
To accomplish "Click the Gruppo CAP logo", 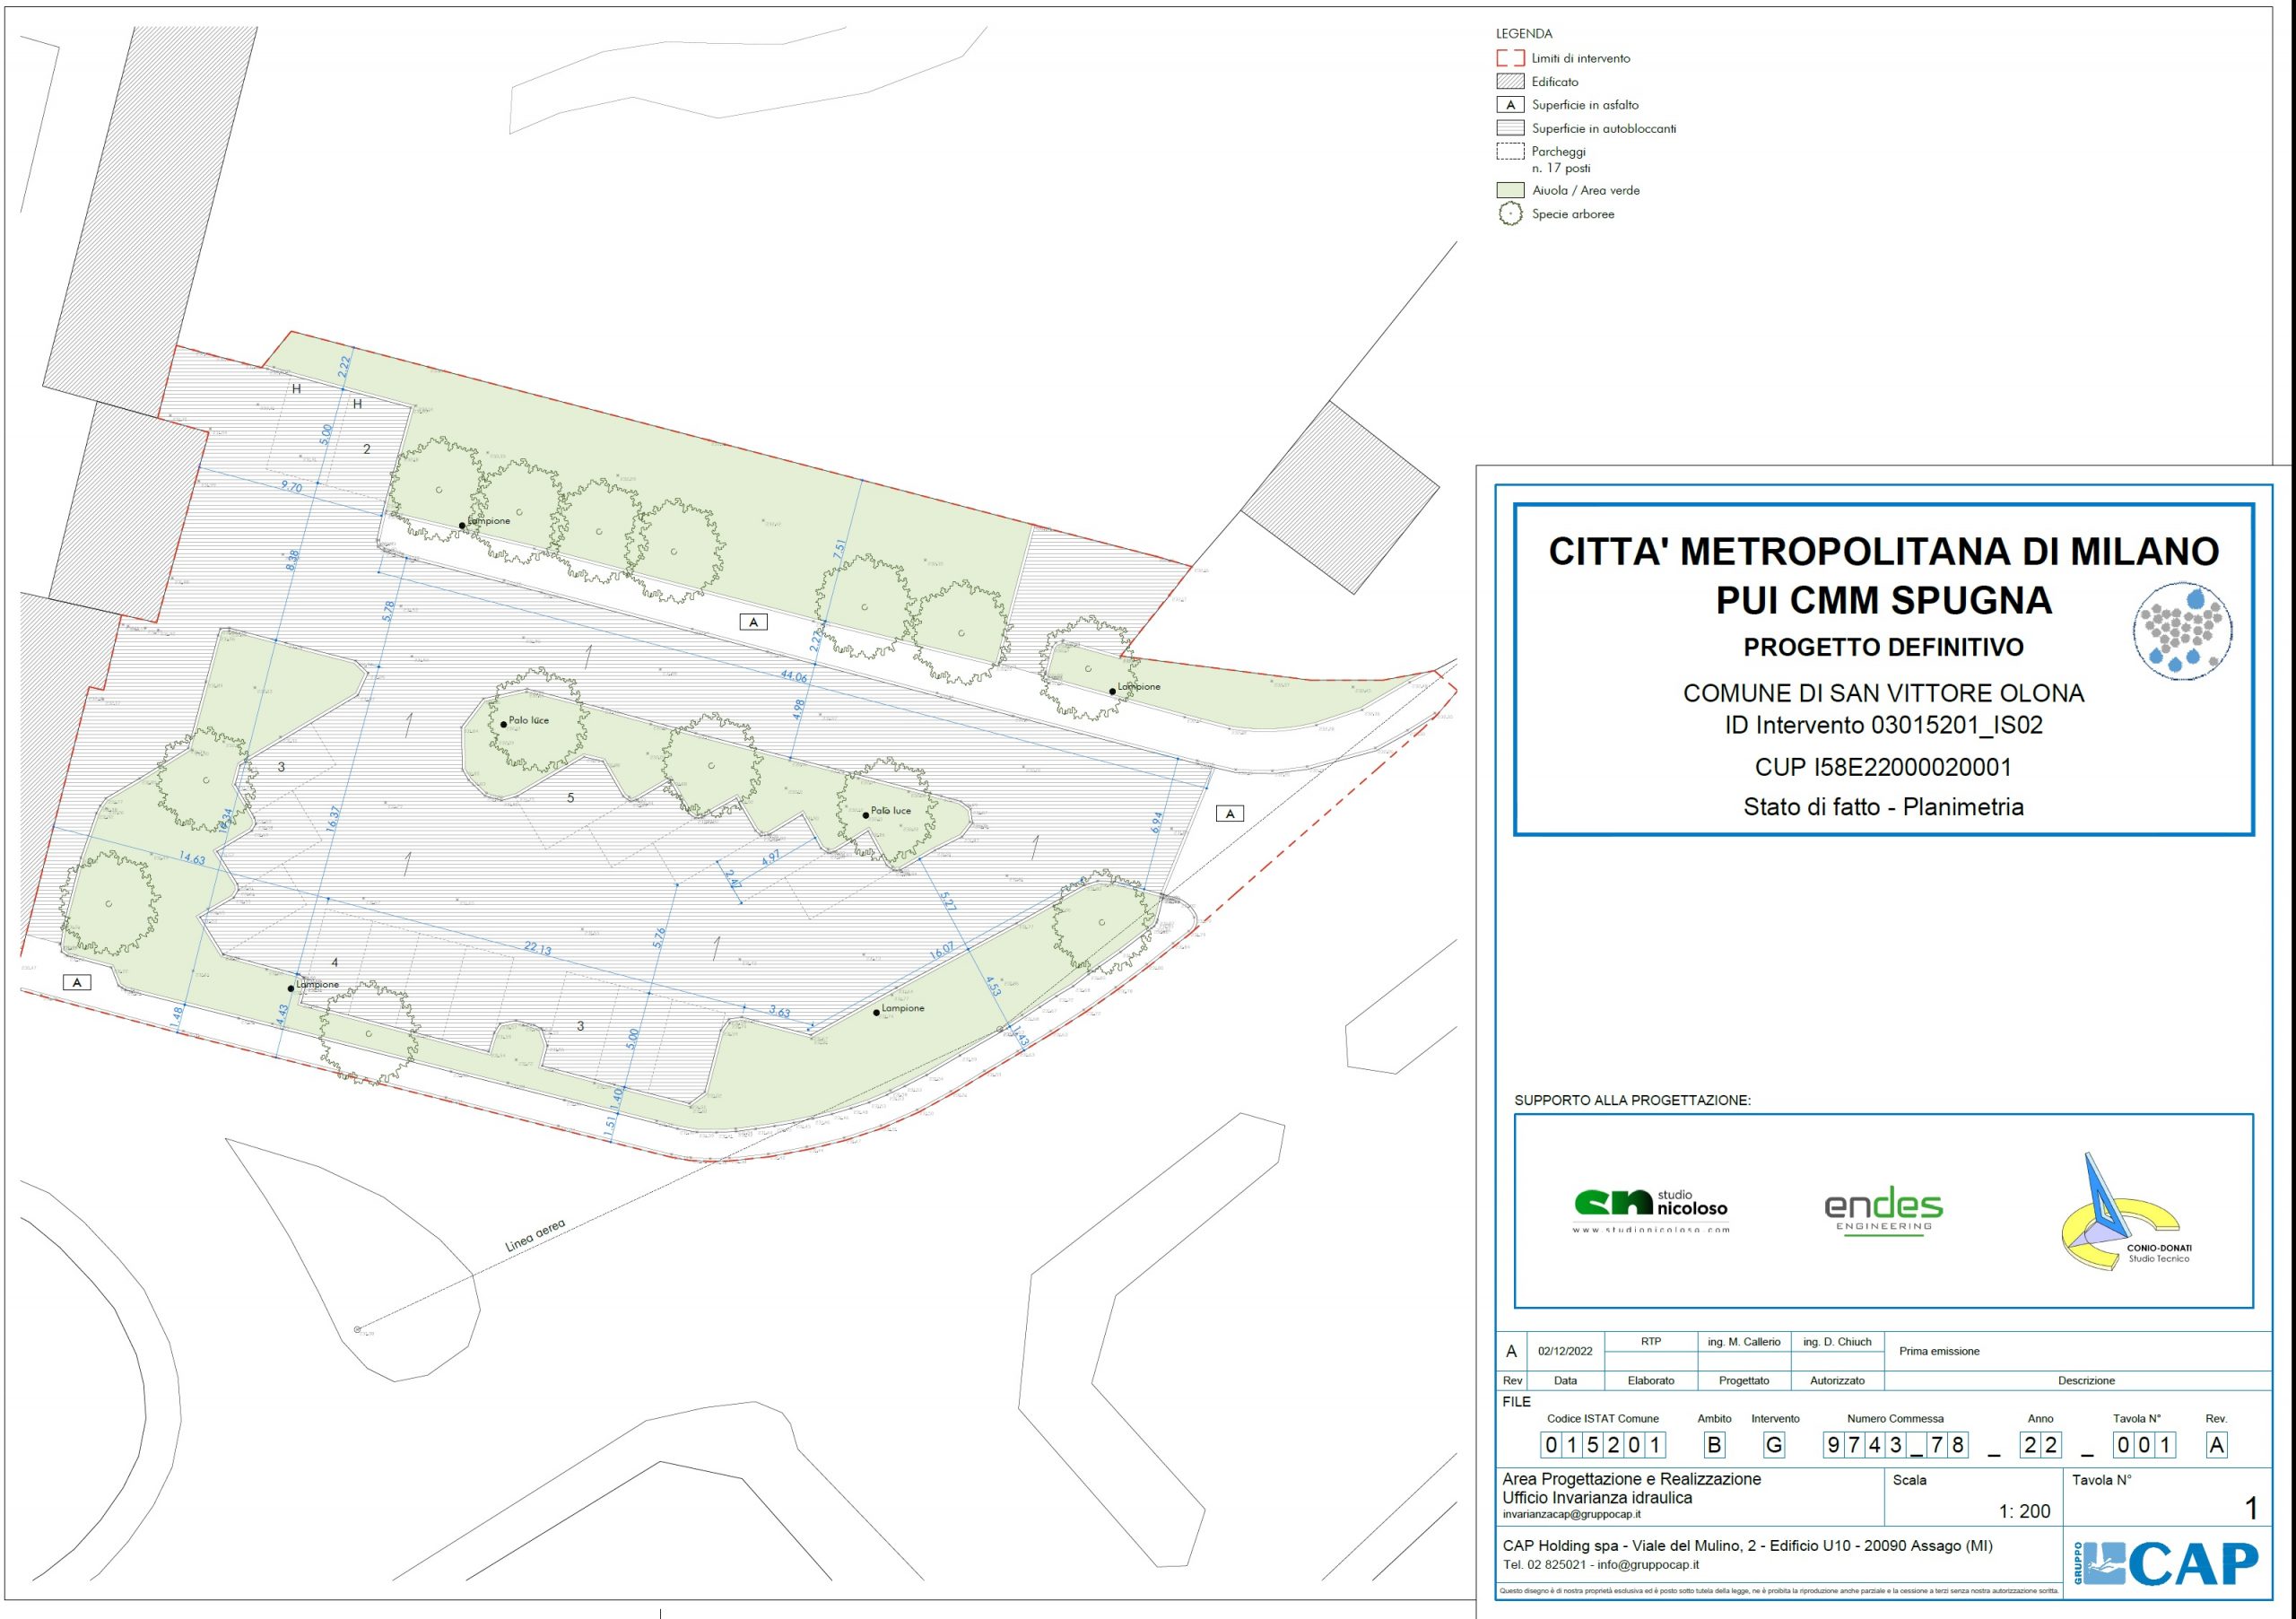I will [2165, 1565].
